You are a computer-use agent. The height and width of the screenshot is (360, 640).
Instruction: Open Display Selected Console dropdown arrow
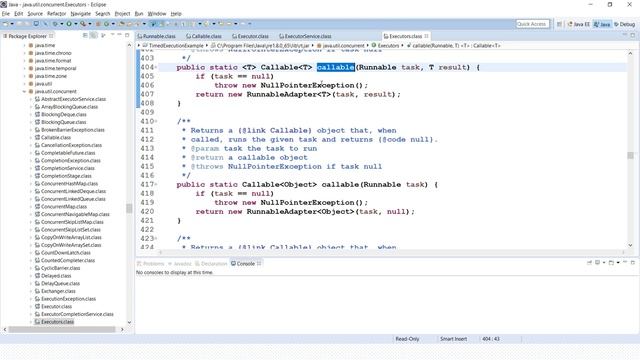604,263
